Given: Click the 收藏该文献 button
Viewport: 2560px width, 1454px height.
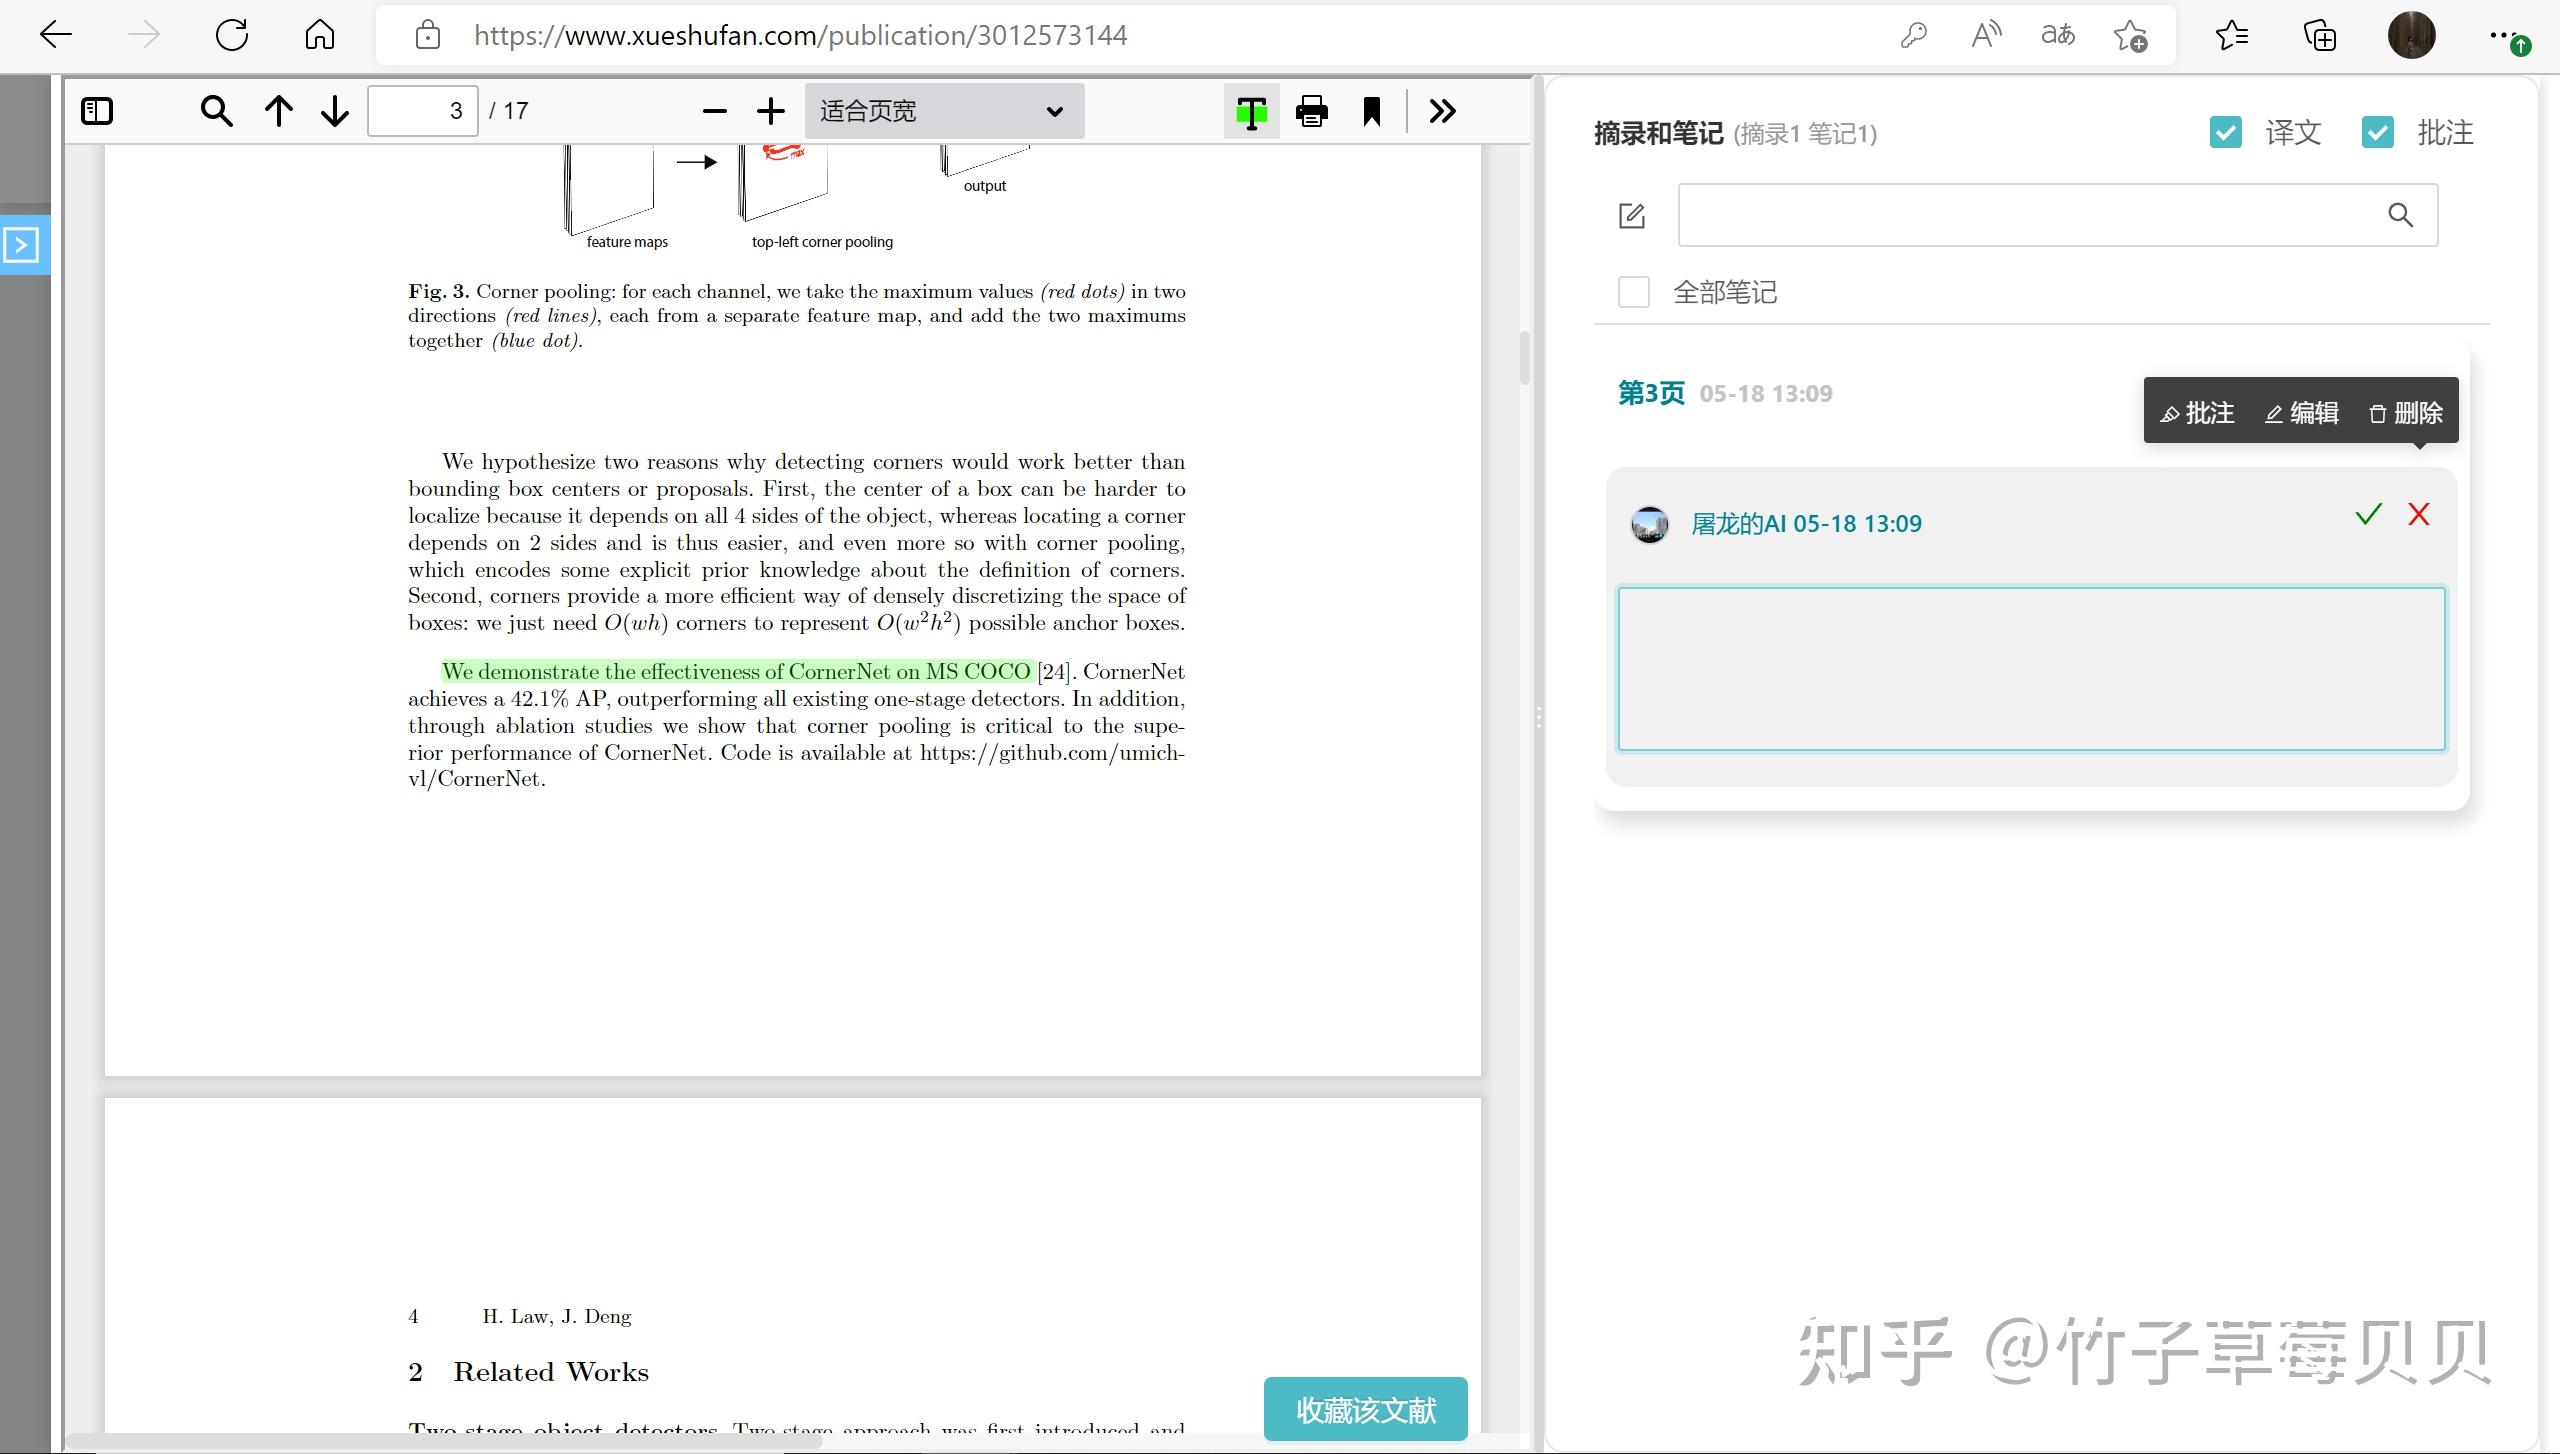Looking at the screenshot, I should tap(1365, 1408).
